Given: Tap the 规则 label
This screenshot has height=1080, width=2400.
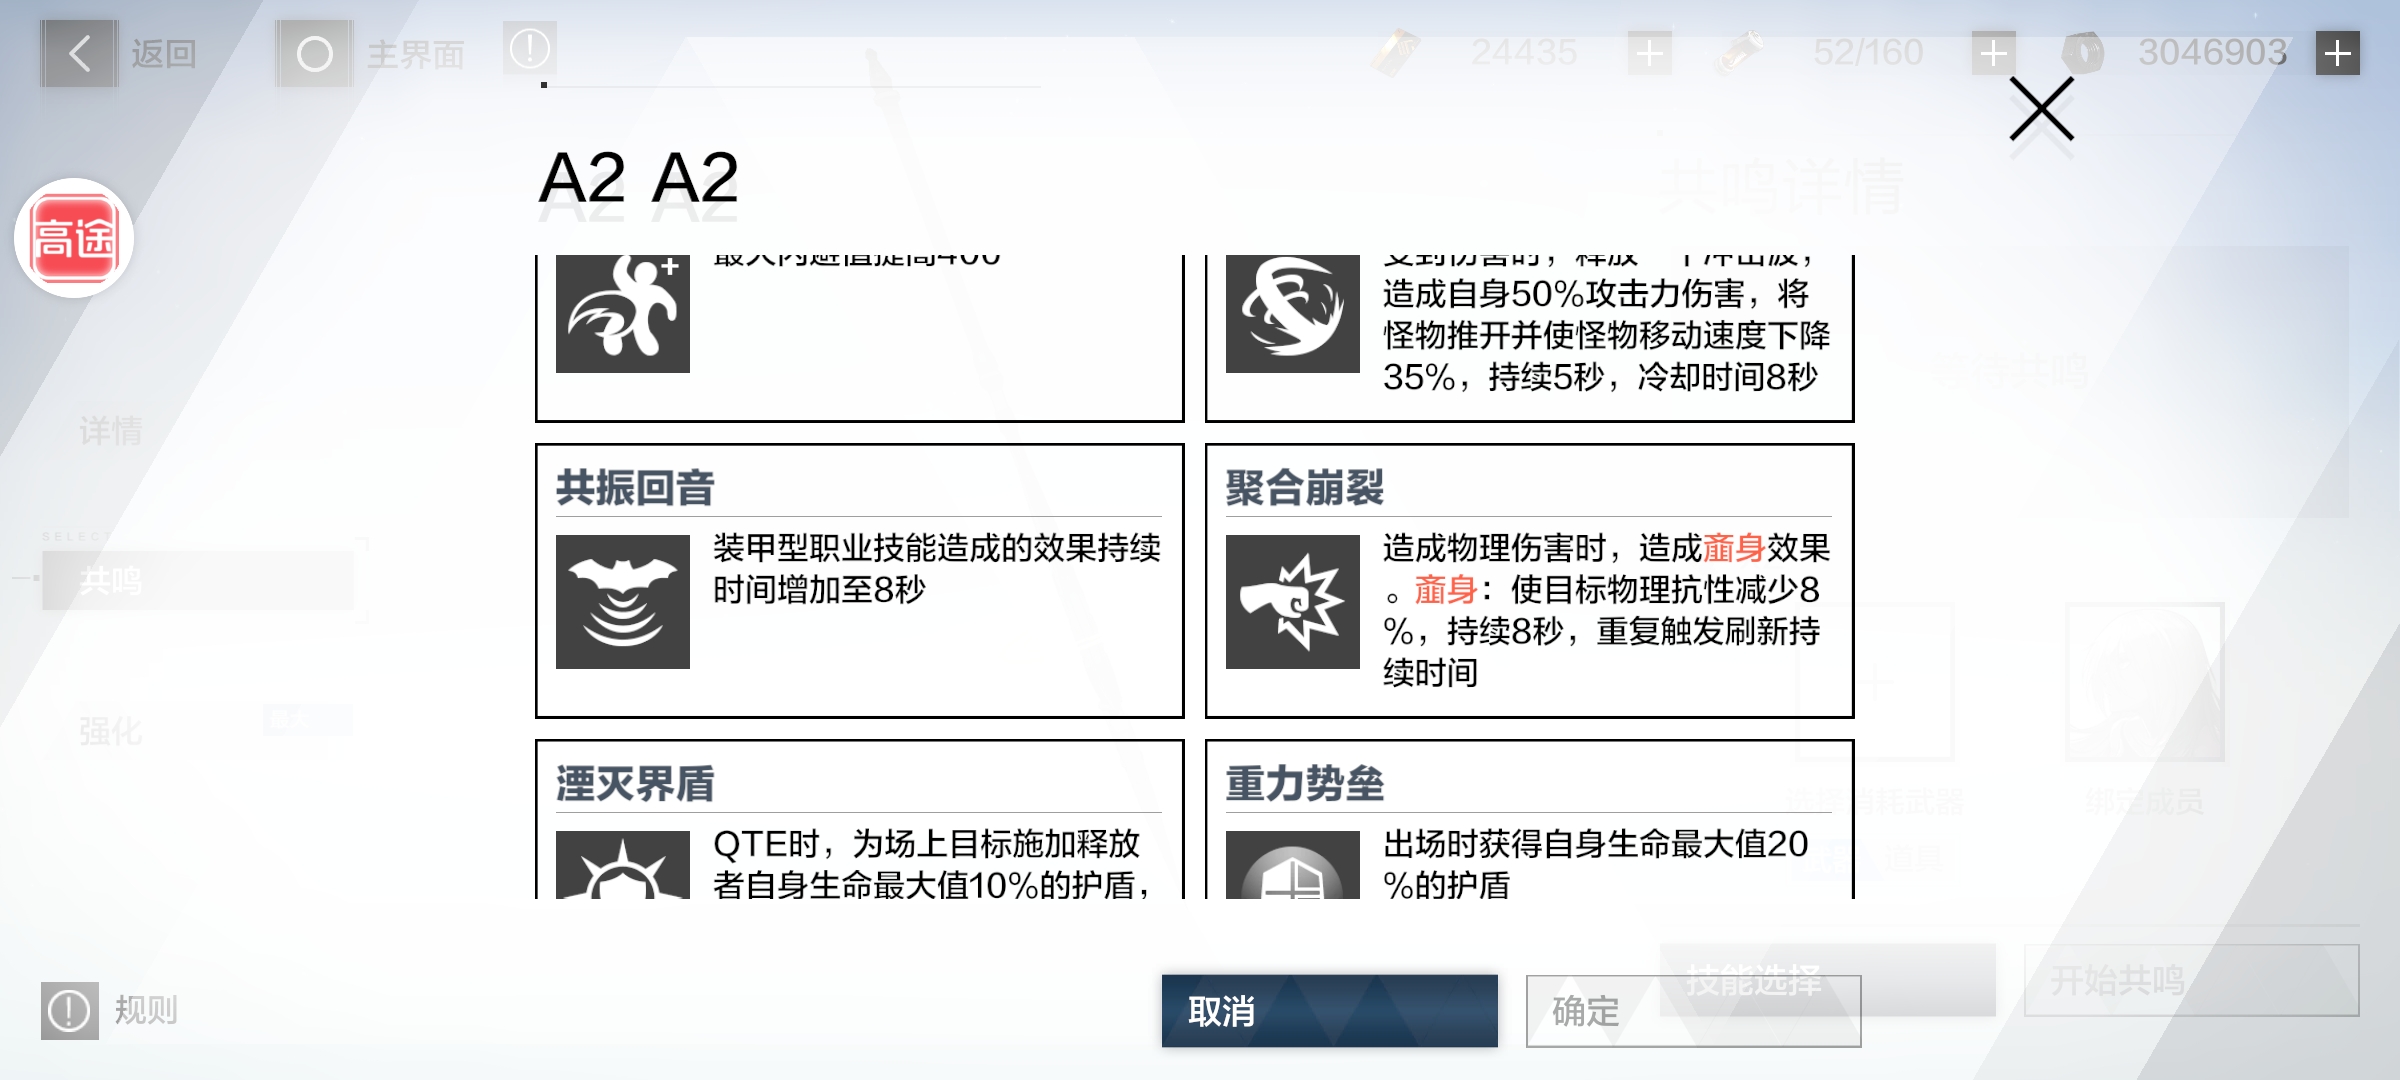Looking at the screenshot, I should point(146,1011).
